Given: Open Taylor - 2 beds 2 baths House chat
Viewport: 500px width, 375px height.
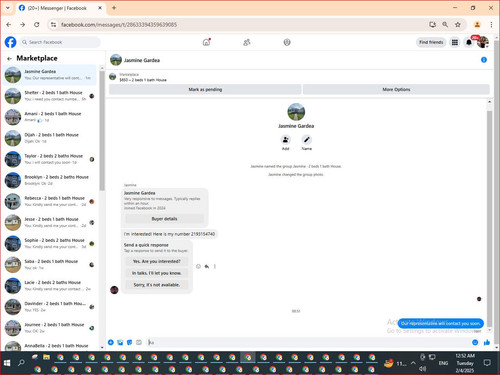Looking at the screenshot, I should [50, 159].
